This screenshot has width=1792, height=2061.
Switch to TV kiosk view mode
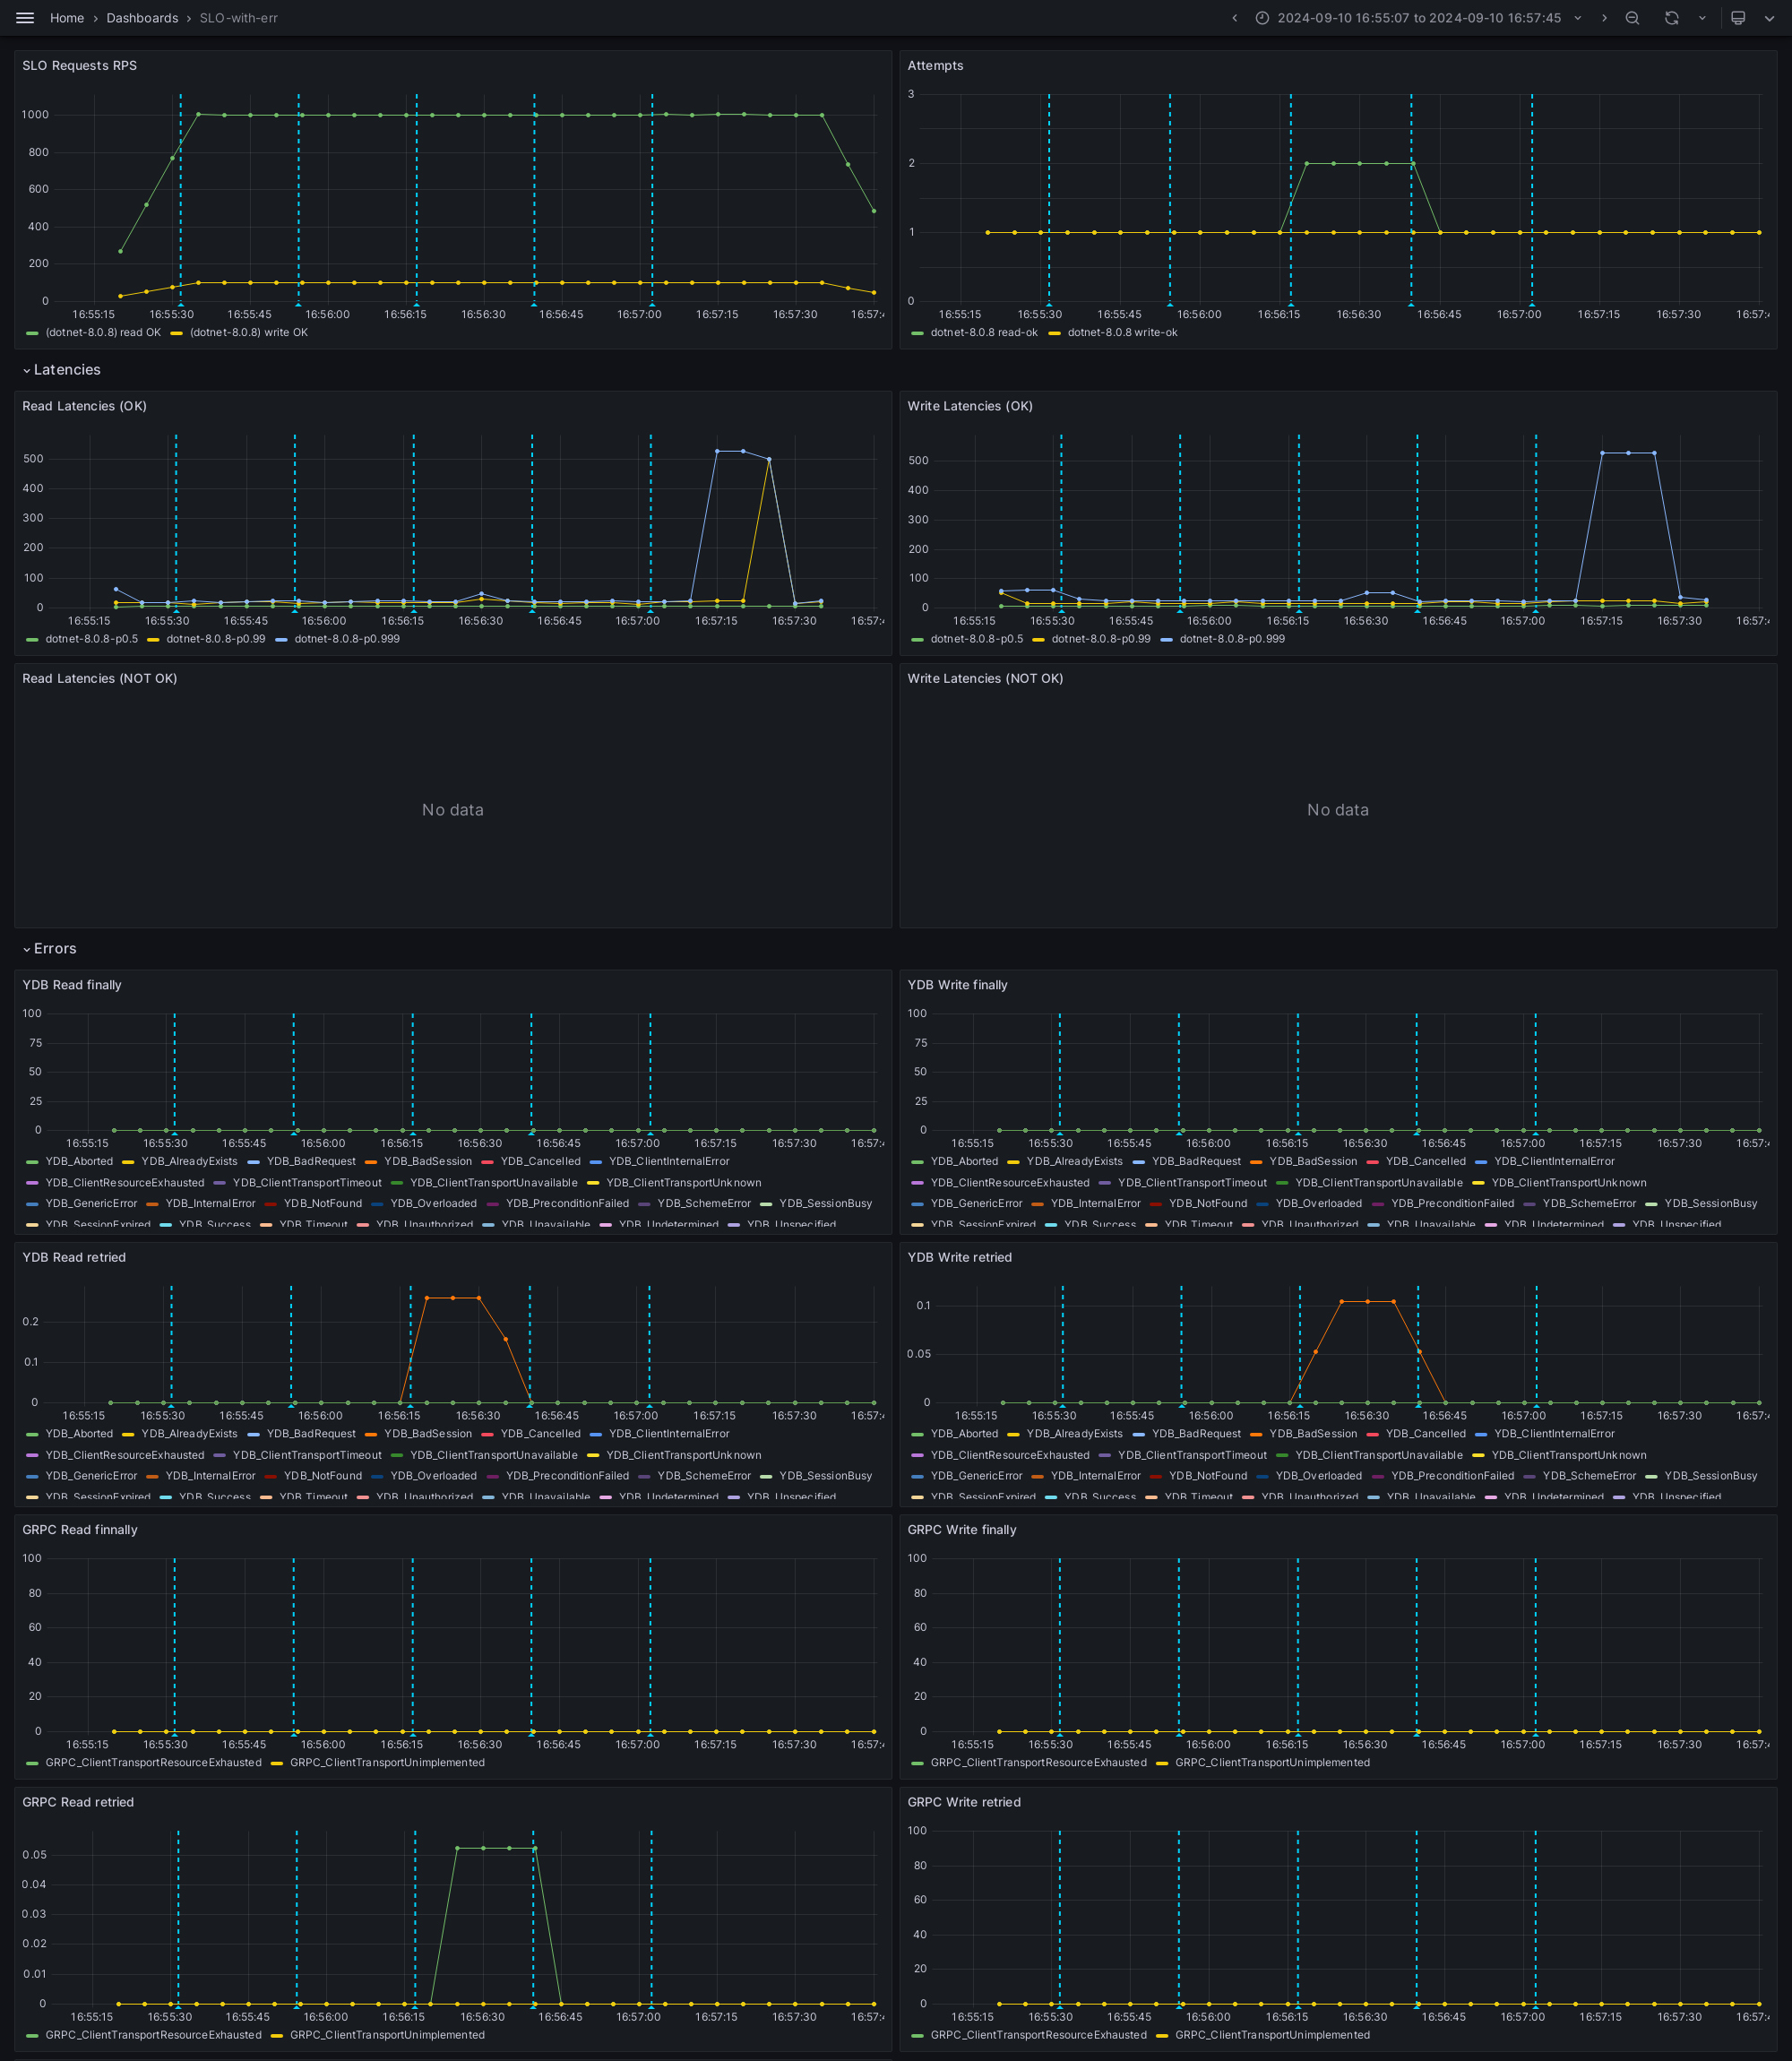1738,18
